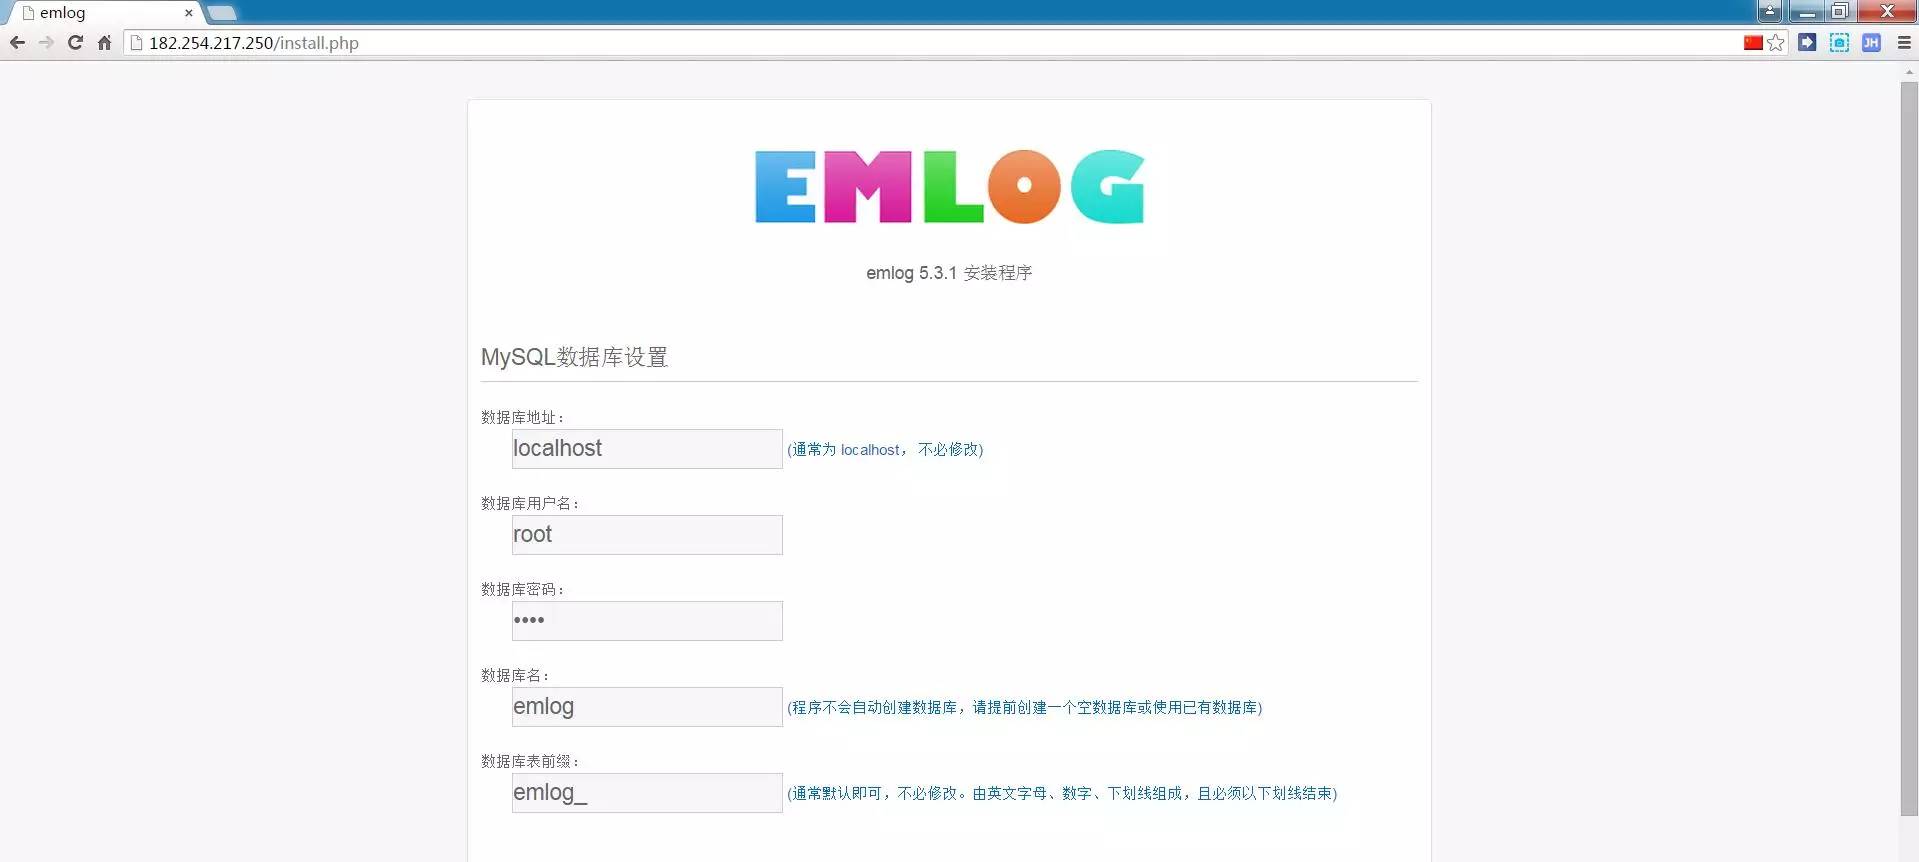Reload the install.php page
Viewport: 1919px width, 862px height.
click(x=75, y=42)
